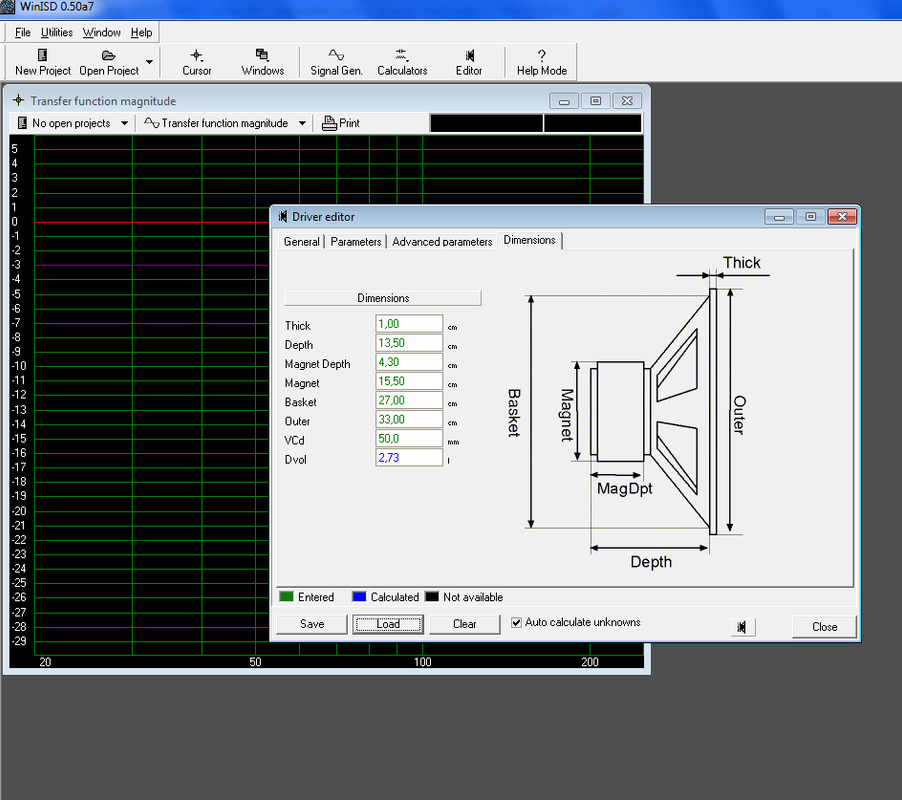
Task: Click the Basket value field
Action: (409, 400)
